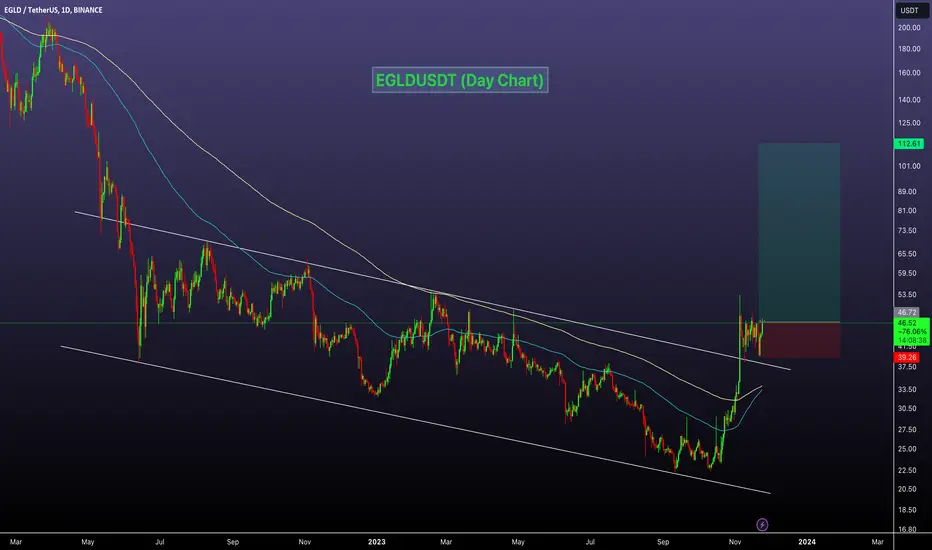Click the 73.50 price axis label
Viewport: 932px width, 550px height.
coord(907,231)
